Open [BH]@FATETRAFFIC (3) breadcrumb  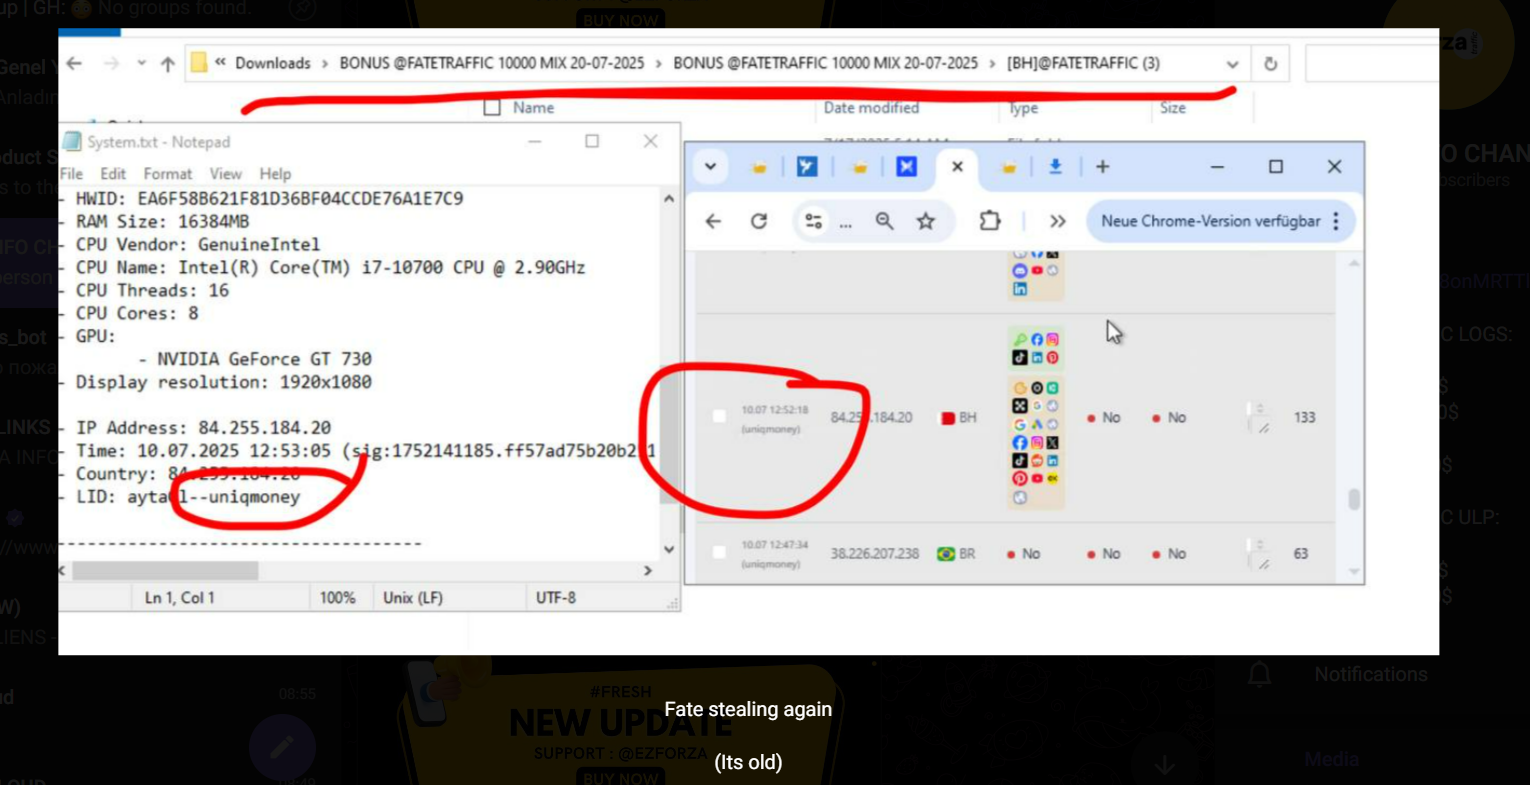point(1083,63)
